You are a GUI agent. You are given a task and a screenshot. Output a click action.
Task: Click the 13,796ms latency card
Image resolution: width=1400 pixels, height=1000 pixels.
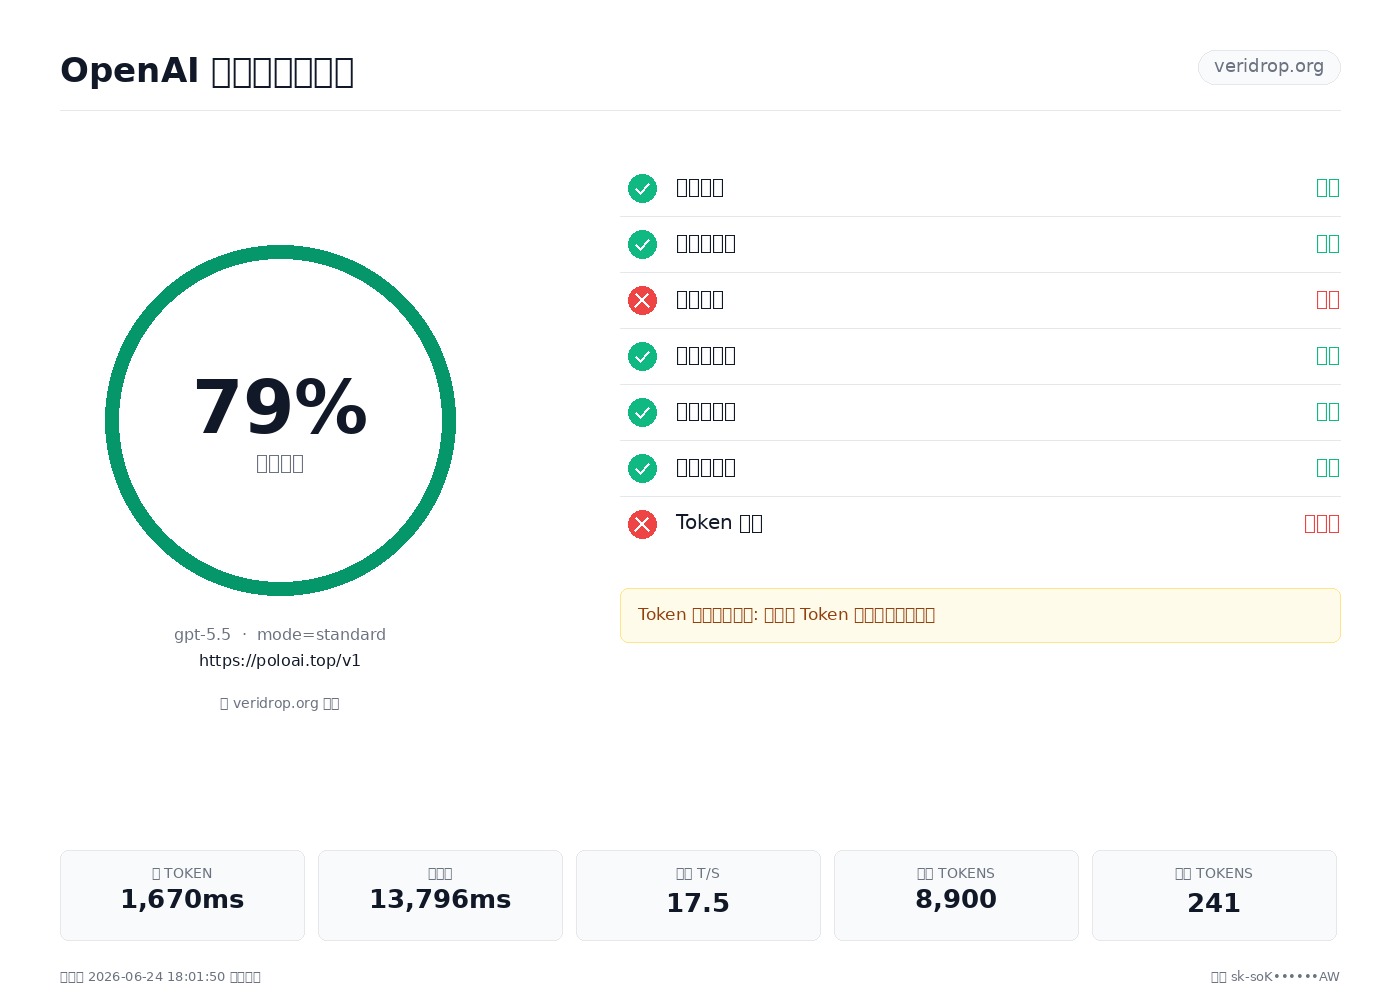pos(440,895)
